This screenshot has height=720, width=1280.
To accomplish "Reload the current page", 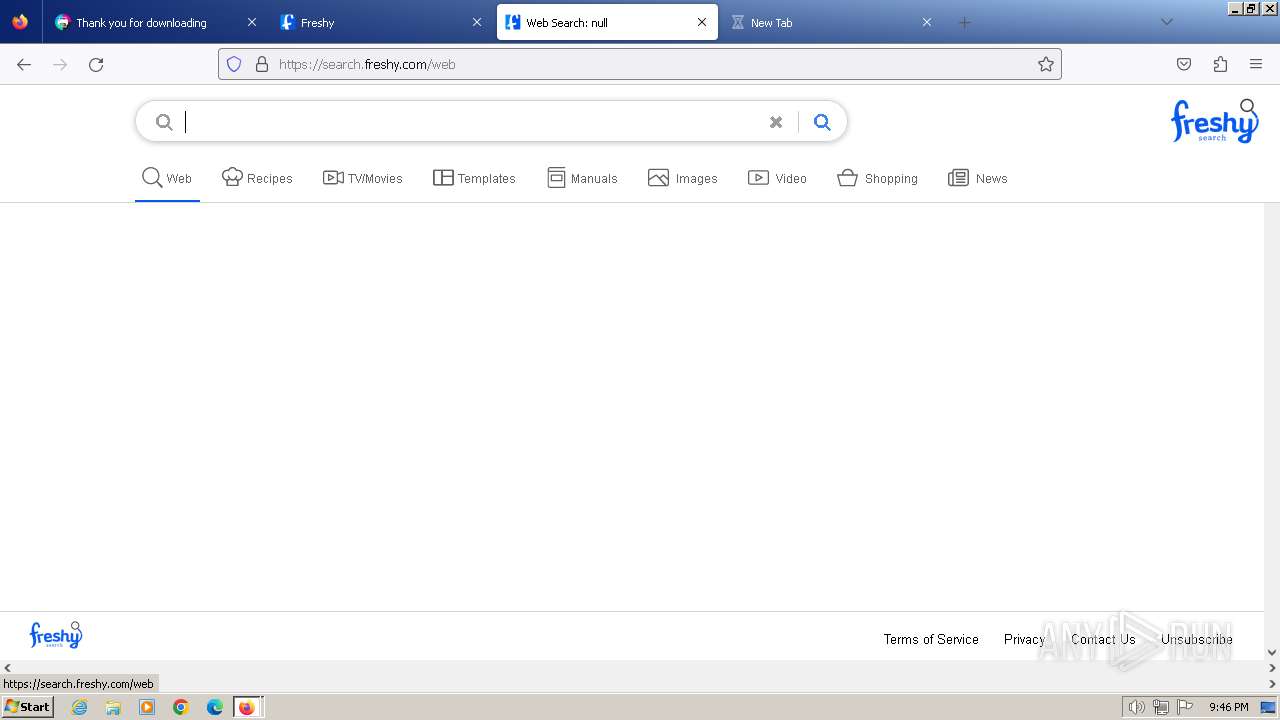I will pos(96,64).
